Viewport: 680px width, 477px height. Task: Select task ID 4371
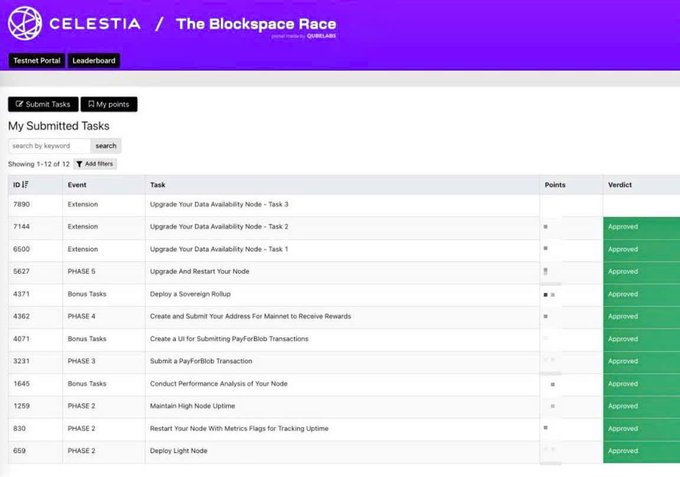click(21, 294)
